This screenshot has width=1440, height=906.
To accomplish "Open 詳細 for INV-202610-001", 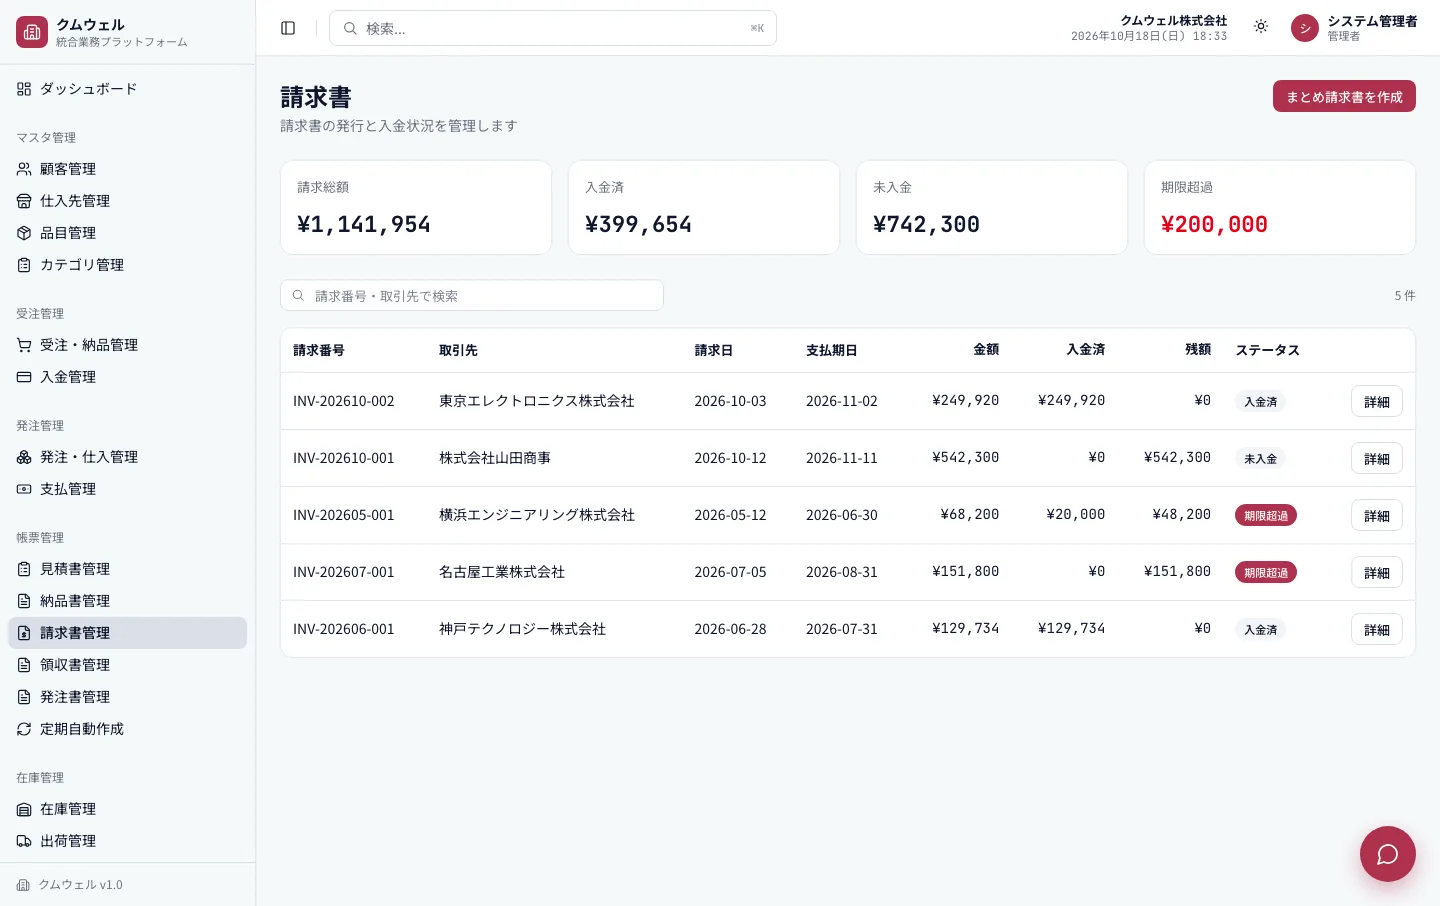I will click(x=1377, y=458).
